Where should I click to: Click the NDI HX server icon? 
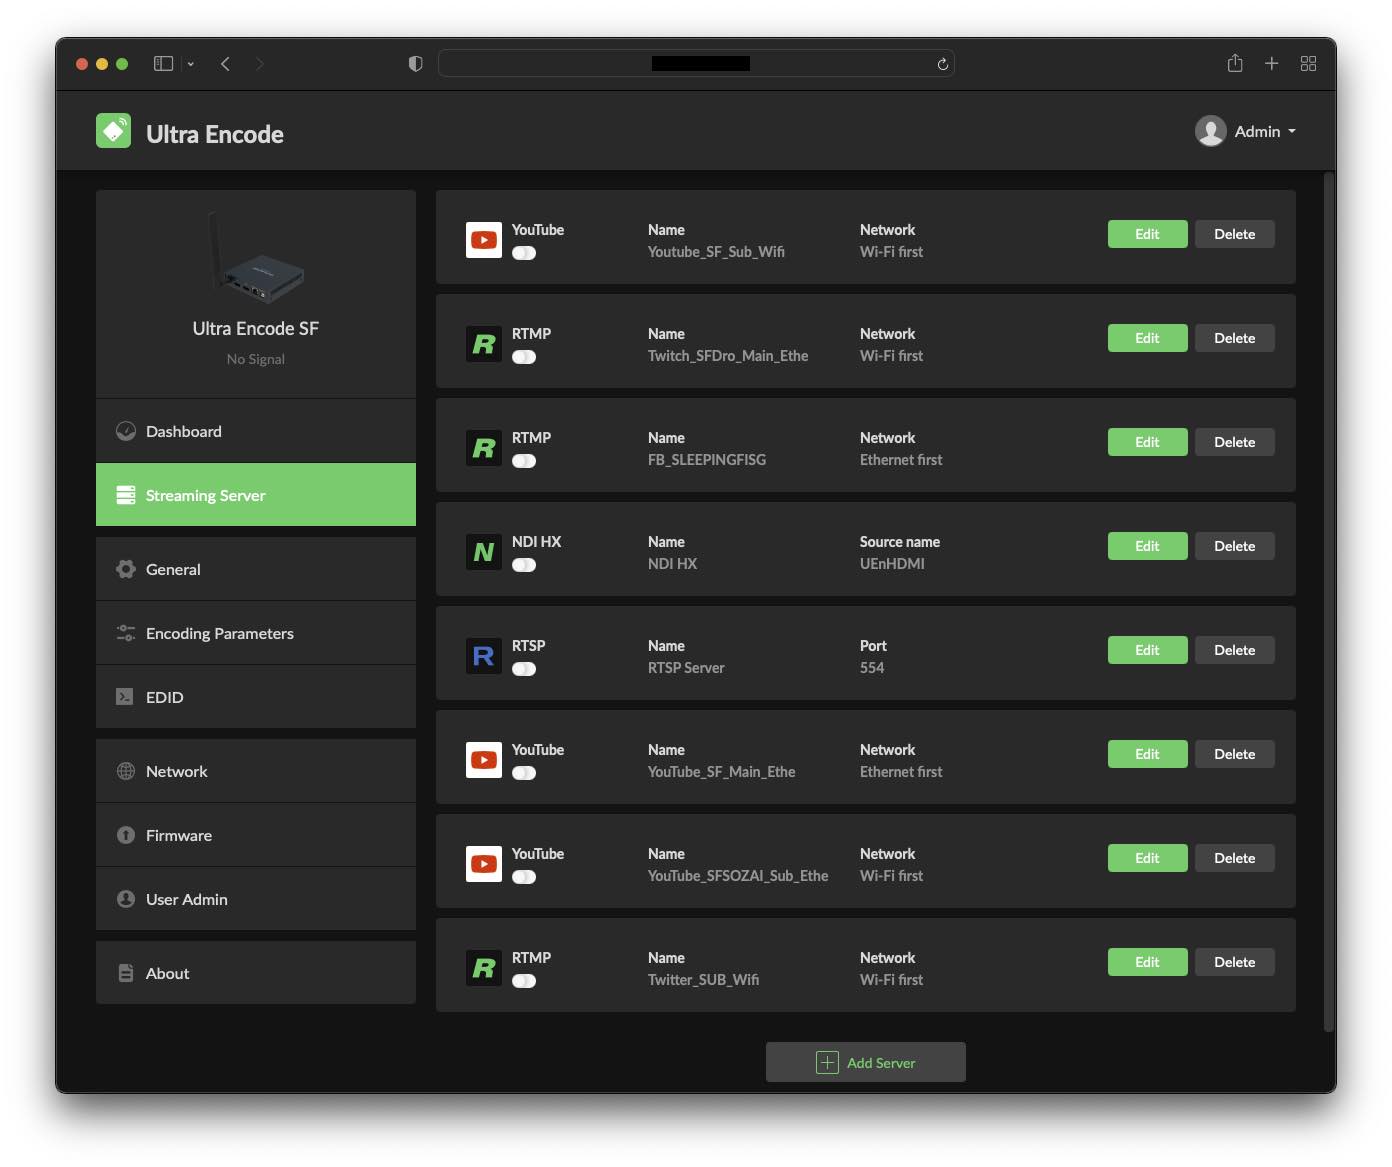tap(484, 552)
